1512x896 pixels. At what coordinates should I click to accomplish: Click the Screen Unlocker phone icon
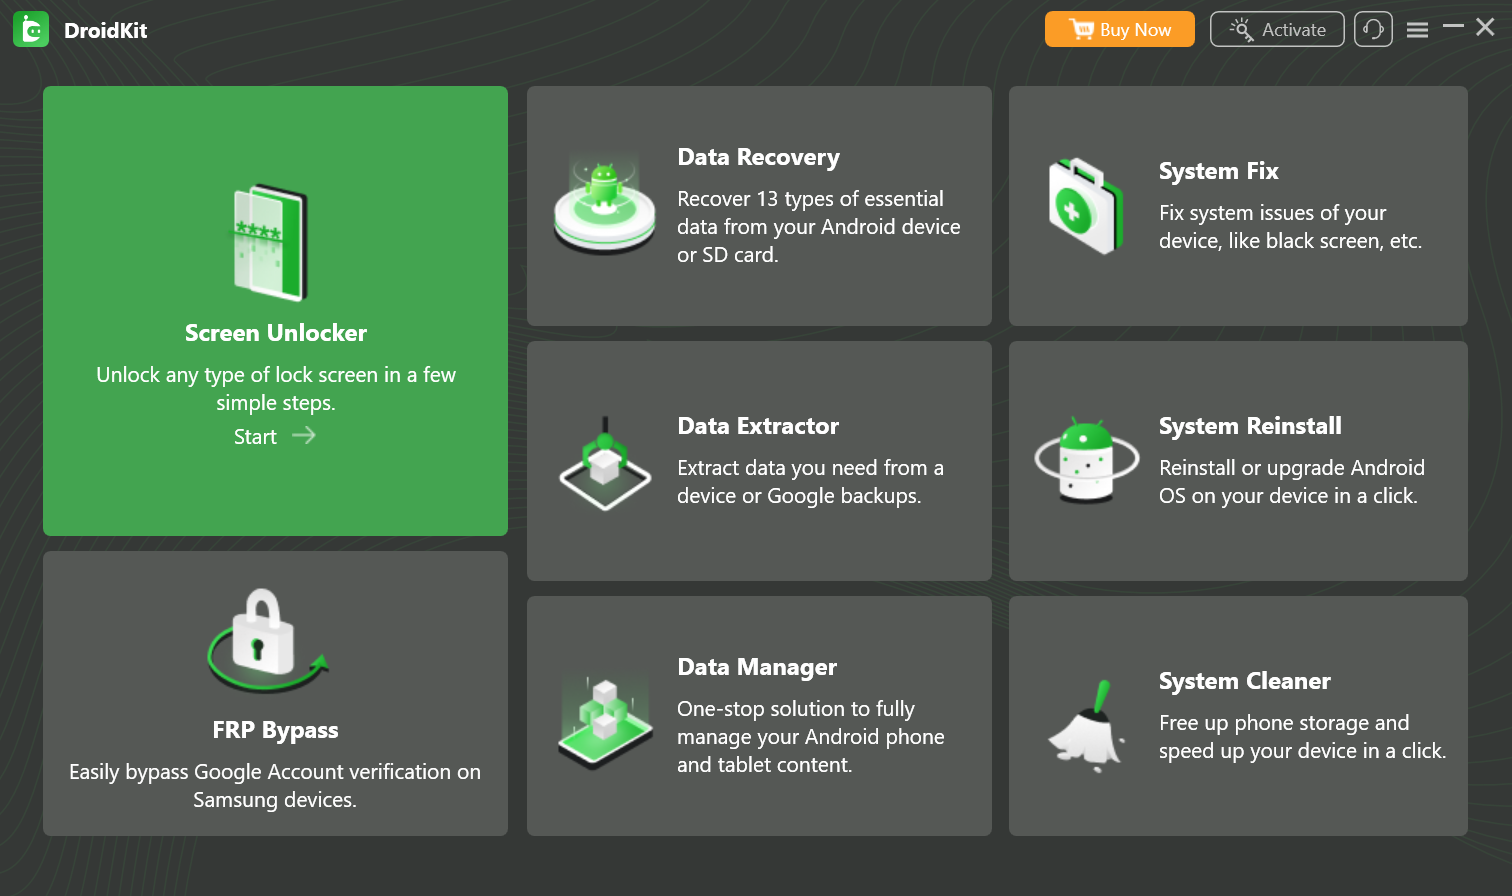pyautogui.click(x=271, y=242)
